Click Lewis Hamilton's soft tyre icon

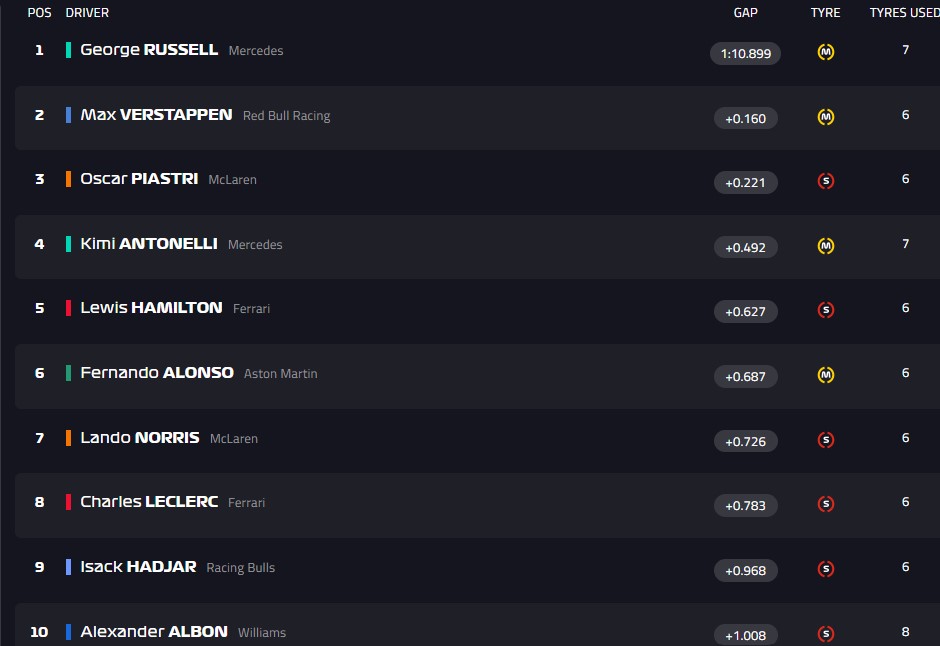pyautogui.click(x=826, y=310)
